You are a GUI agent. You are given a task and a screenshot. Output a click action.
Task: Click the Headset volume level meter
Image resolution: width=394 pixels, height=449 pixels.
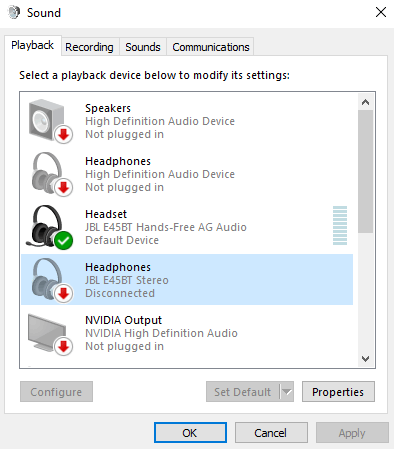tap(340, 226)
